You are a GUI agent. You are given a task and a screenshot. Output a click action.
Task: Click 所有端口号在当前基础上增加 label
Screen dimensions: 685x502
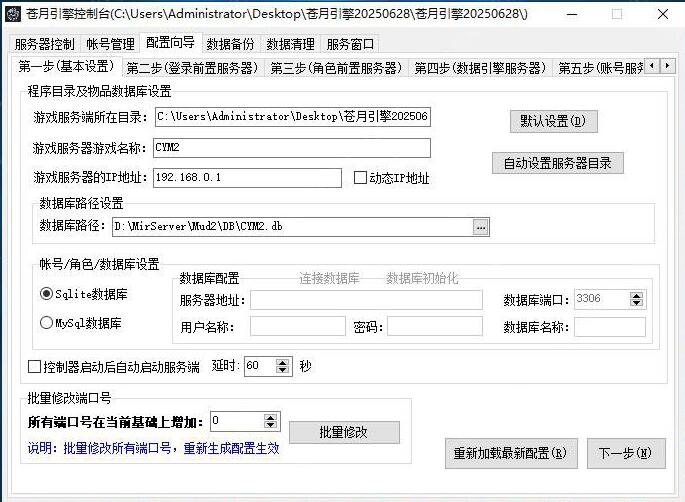click(115, 422)
